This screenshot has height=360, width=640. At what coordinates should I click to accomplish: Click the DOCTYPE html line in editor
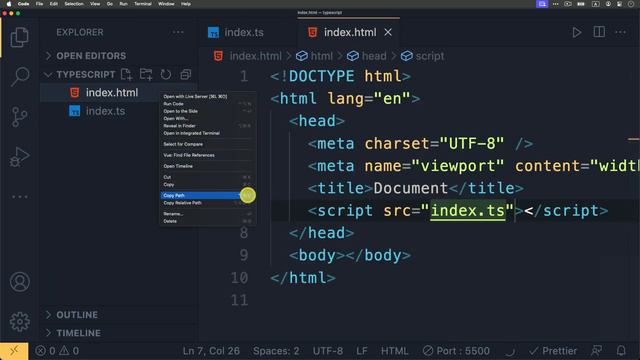tap(340, 76)
